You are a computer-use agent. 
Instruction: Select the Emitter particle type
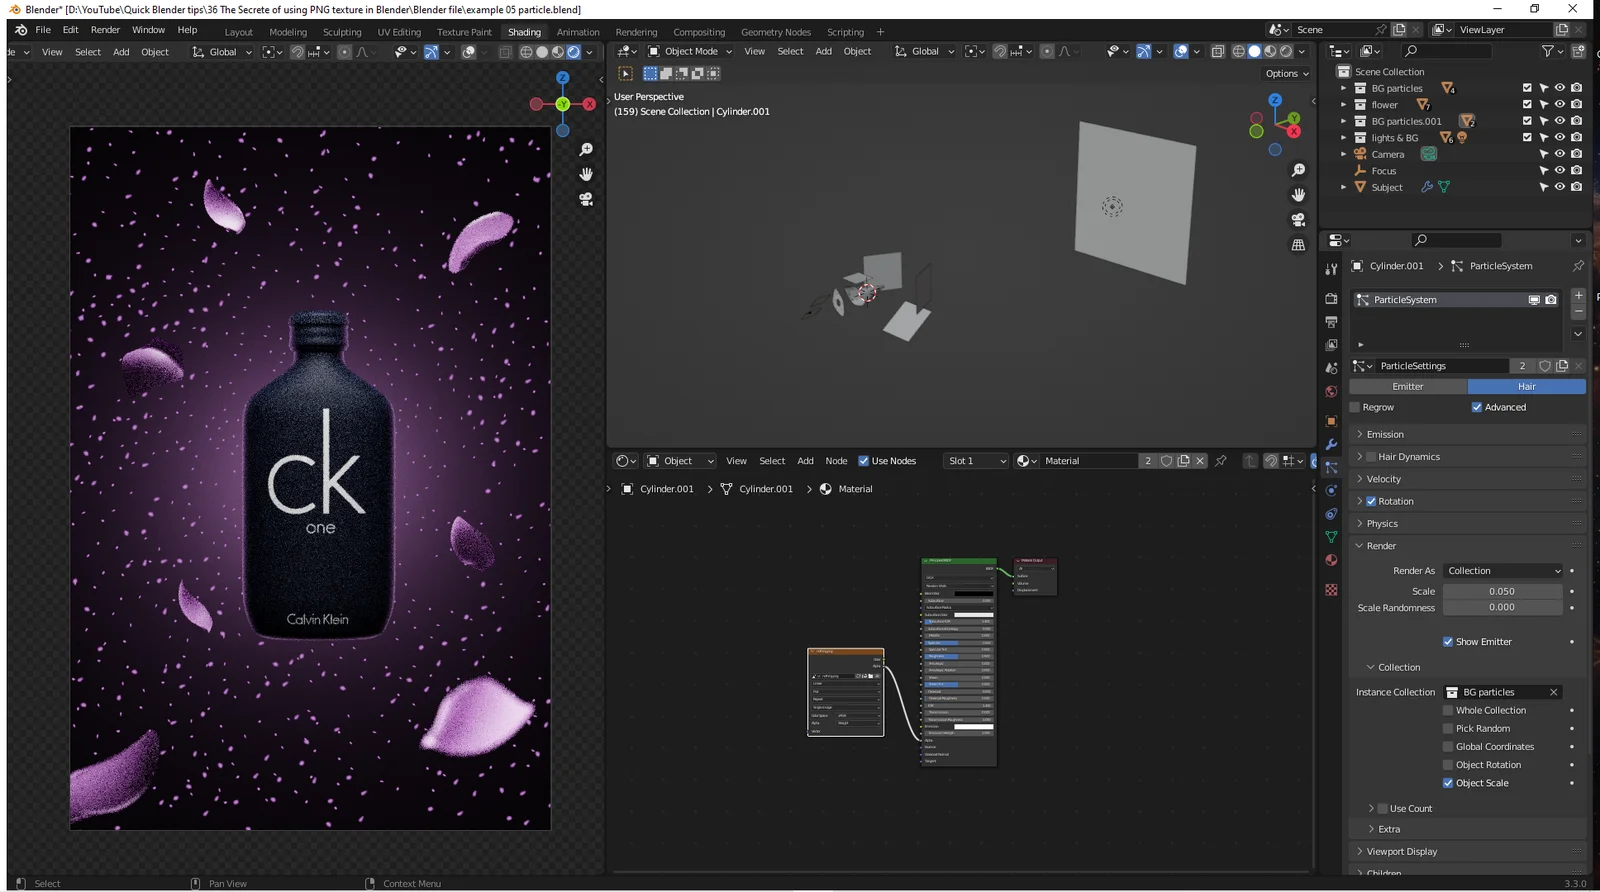click(1408, 386)
